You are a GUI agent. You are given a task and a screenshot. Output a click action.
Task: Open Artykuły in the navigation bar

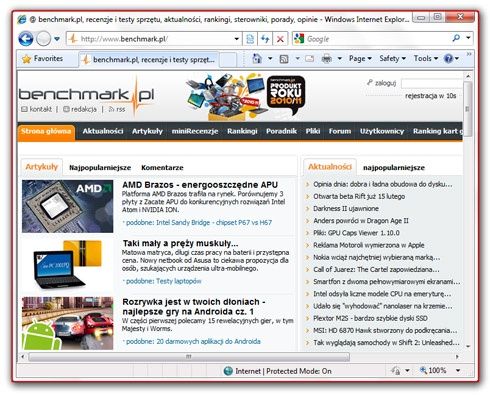point(147,131)
